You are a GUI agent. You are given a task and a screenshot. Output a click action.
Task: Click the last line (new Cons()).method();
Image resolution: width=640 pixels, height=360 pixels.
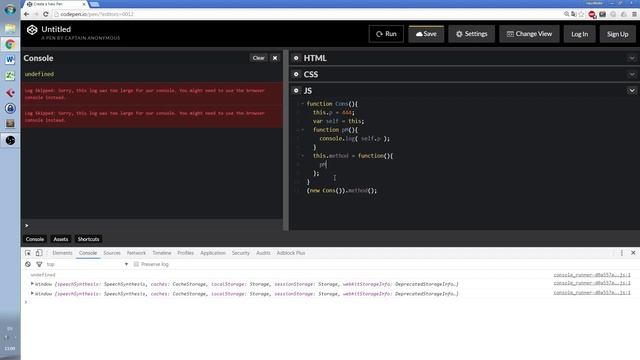(342, 191)
